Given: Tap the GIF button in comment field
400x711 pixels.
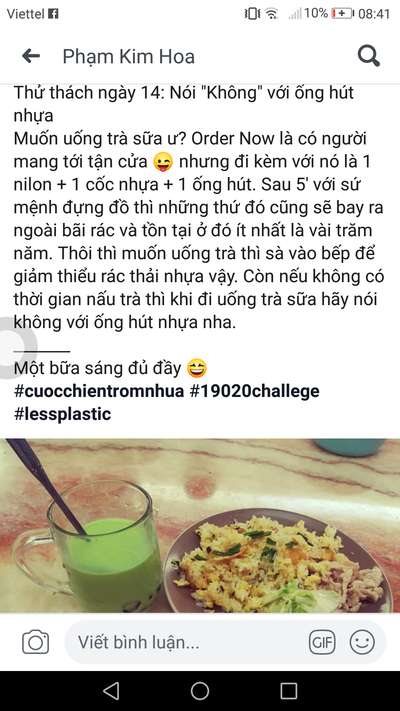Looking at the screenshot, I should click(x=322, y=642).
